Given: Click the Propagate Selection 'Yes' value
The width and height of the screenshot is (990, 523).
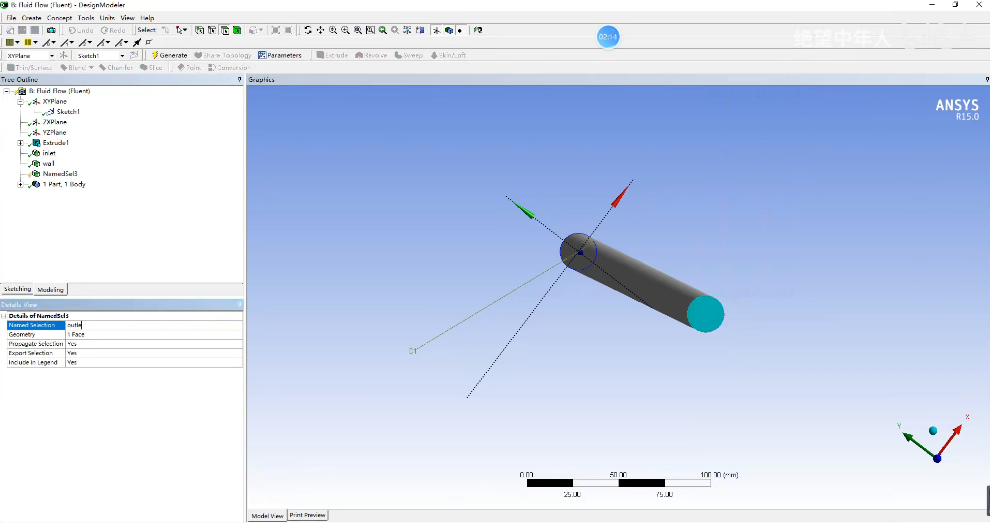Looking at the screenshot, I should point(154,344).
